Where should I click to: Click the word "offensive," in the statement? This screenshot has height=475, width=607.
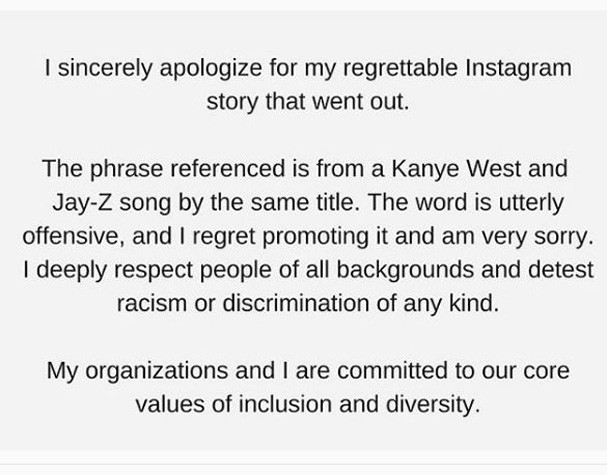pos(74,236)
